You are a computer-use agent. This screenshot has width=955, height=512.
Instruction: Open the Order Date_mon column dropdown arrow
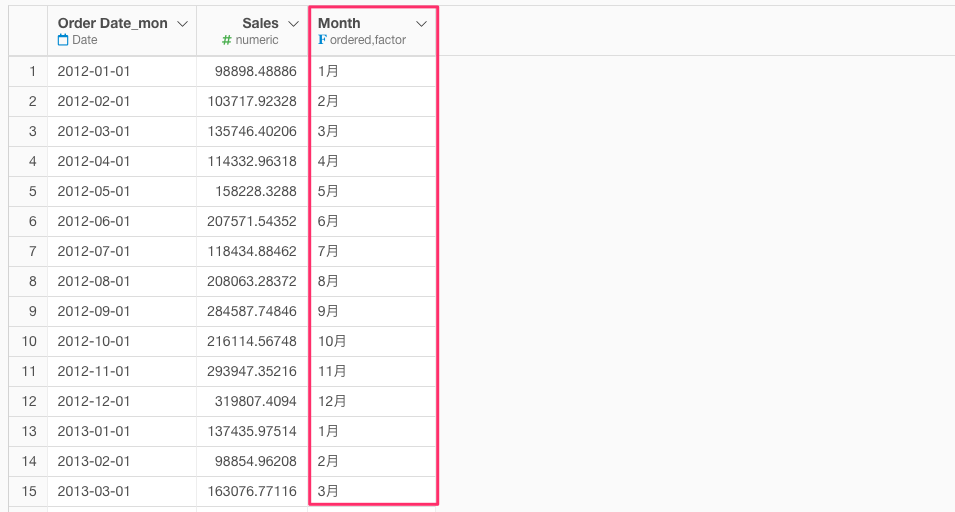click(181, 24)
